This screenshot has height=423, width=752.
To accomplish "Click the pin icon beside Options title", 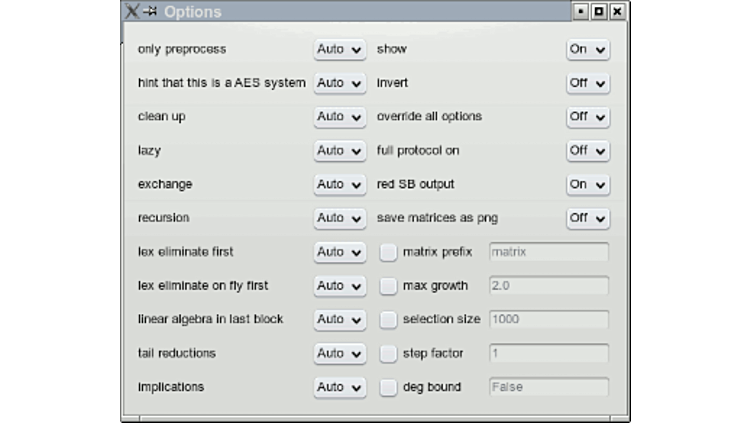I will click(x=150, y=11).
